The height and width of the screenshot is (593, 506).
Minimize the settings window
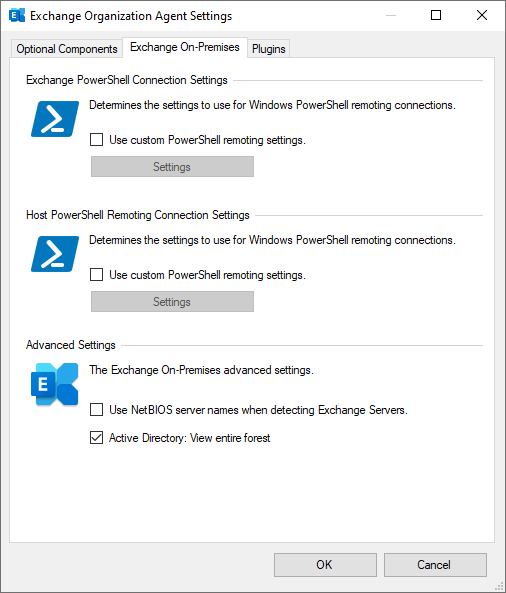click(391, 15)
